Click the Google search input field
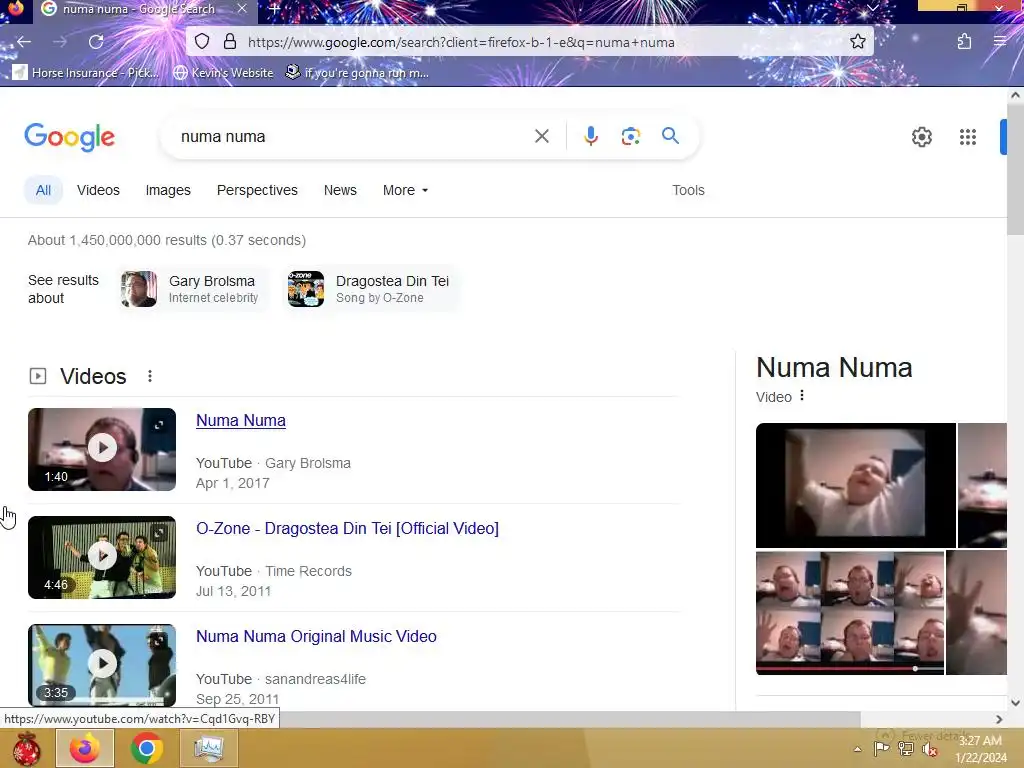The width and height of the screenshot is (1024, 768). (353, 136)
